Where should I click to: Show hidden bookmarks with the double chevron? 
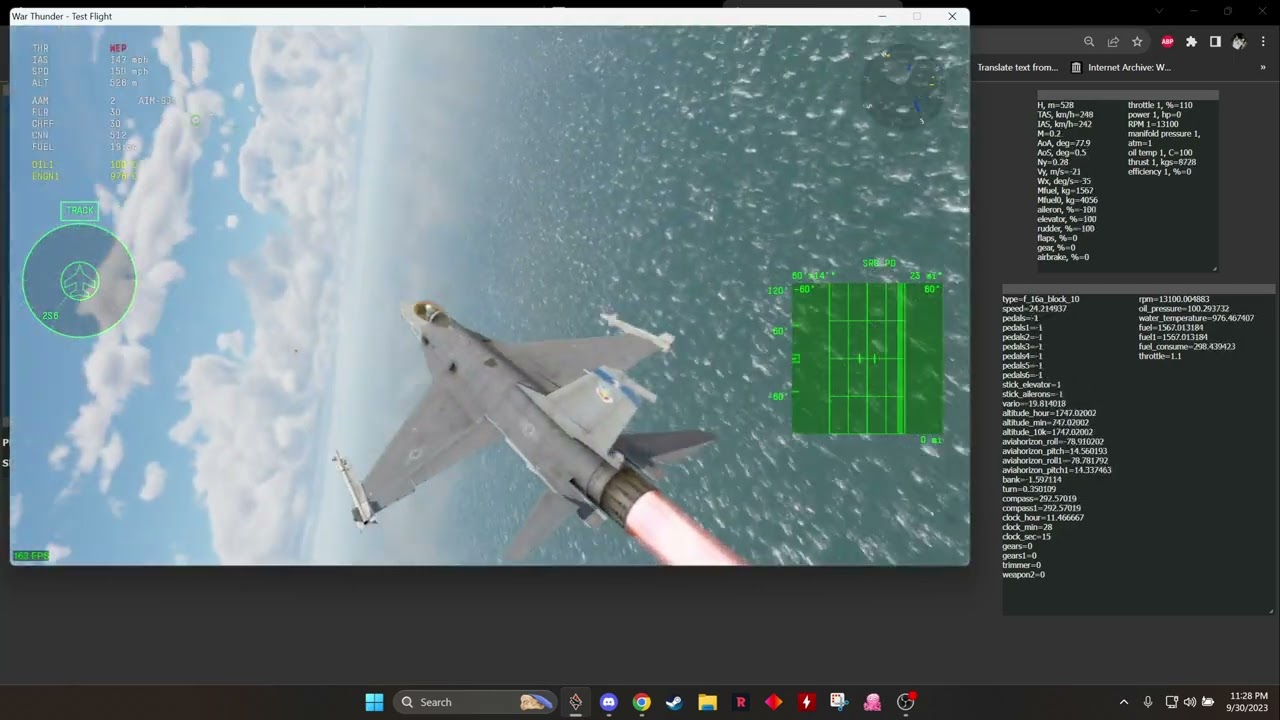coord(1263,68)
